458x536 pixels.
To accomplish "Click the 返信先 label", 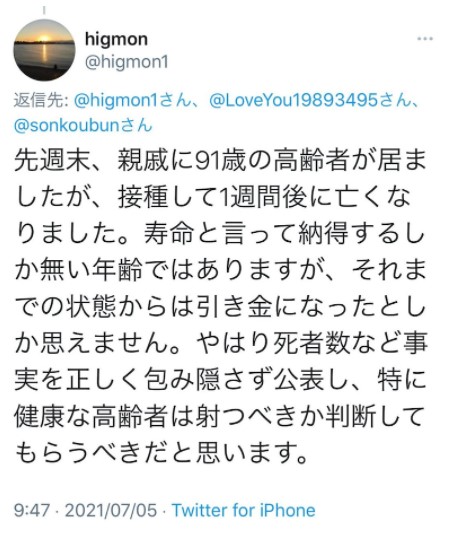I will coord(41,100).
